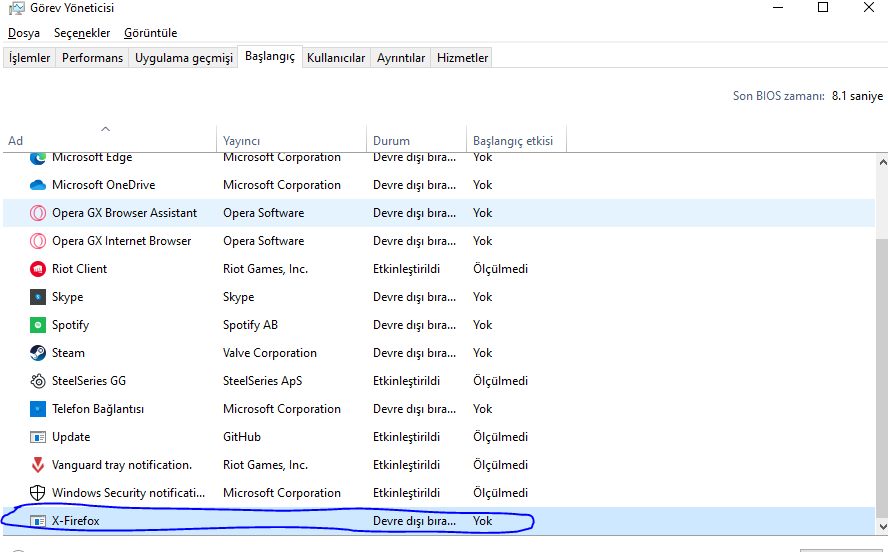The height and width of the screenshot is (552, 888).
Task: Select the SteelSeries GG icon
Action: click(x=38, y=381)
